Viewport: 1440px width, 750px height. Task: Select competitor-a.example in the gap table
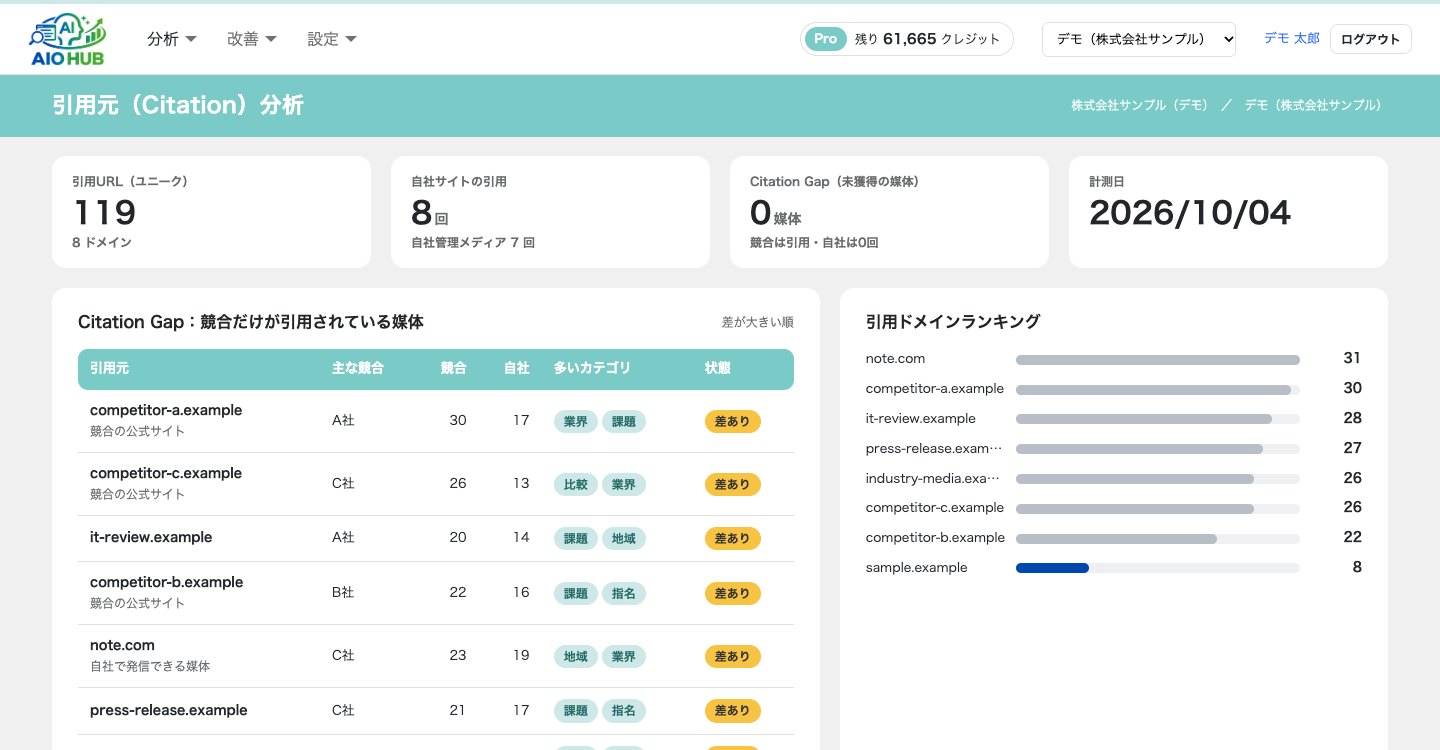click(x=166, y=410)
